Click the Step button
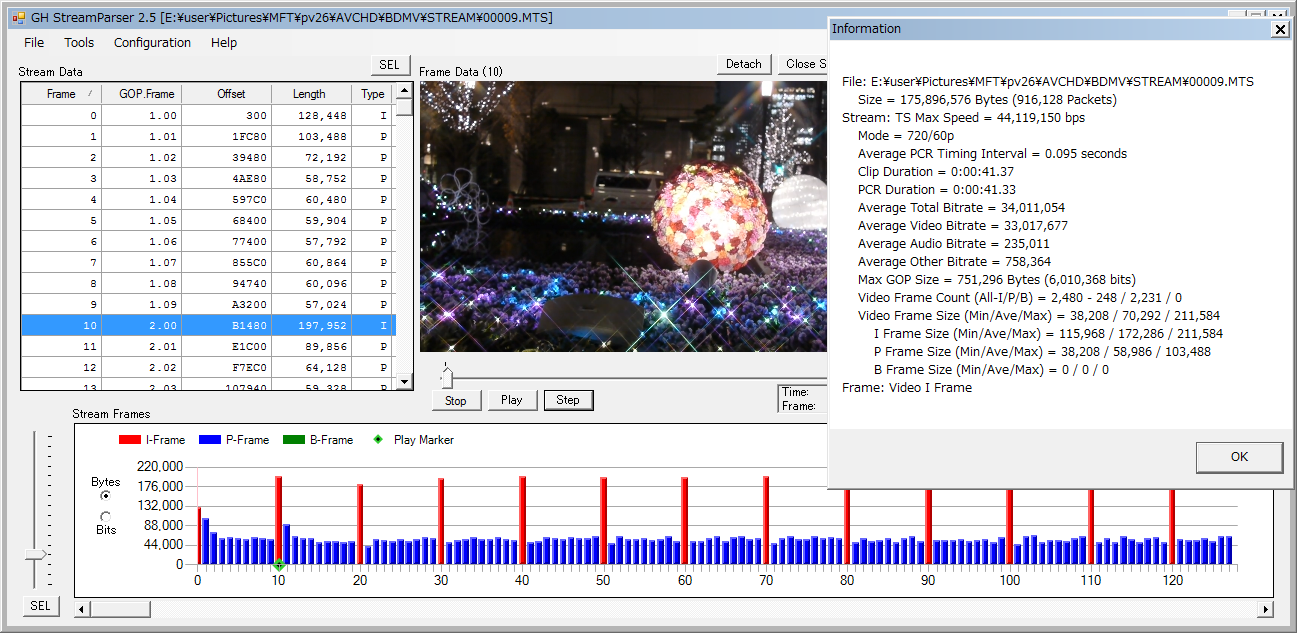This screenshot has height=633, width=1297. pos(567,400)
